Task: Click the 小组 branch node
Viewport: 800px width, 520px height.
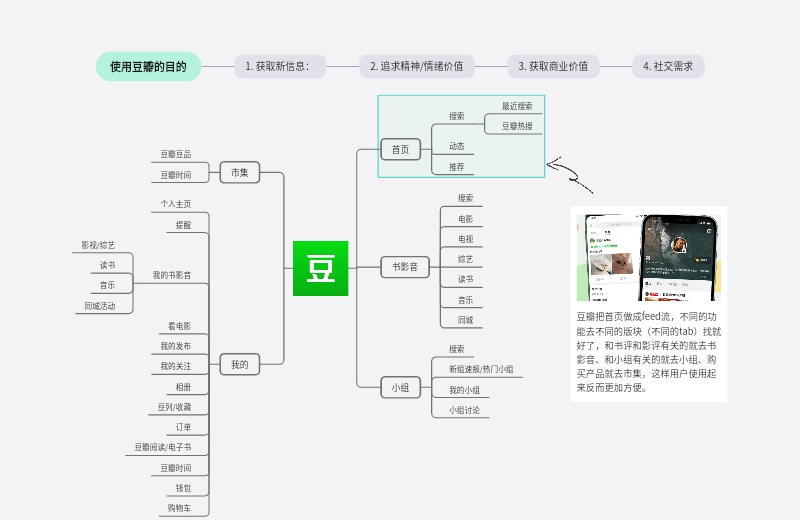Action: (x=400, y=389)
